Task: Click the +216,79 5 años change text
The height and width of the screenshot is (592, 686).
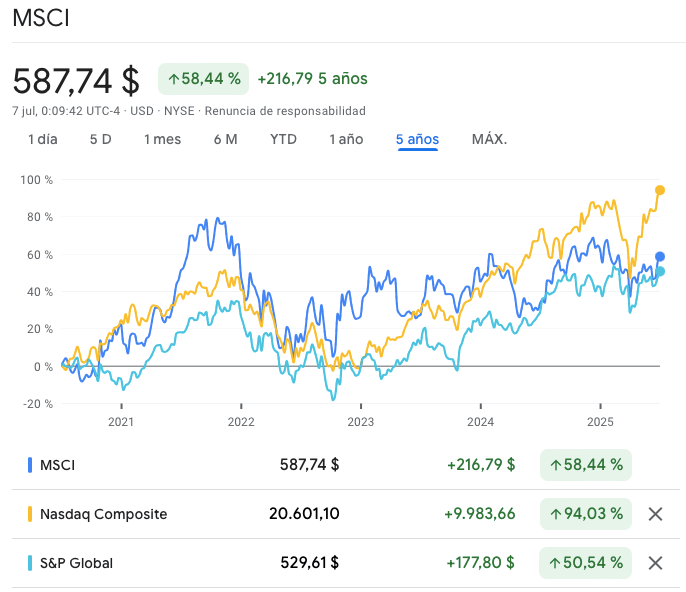Action: tap(312, 79)
